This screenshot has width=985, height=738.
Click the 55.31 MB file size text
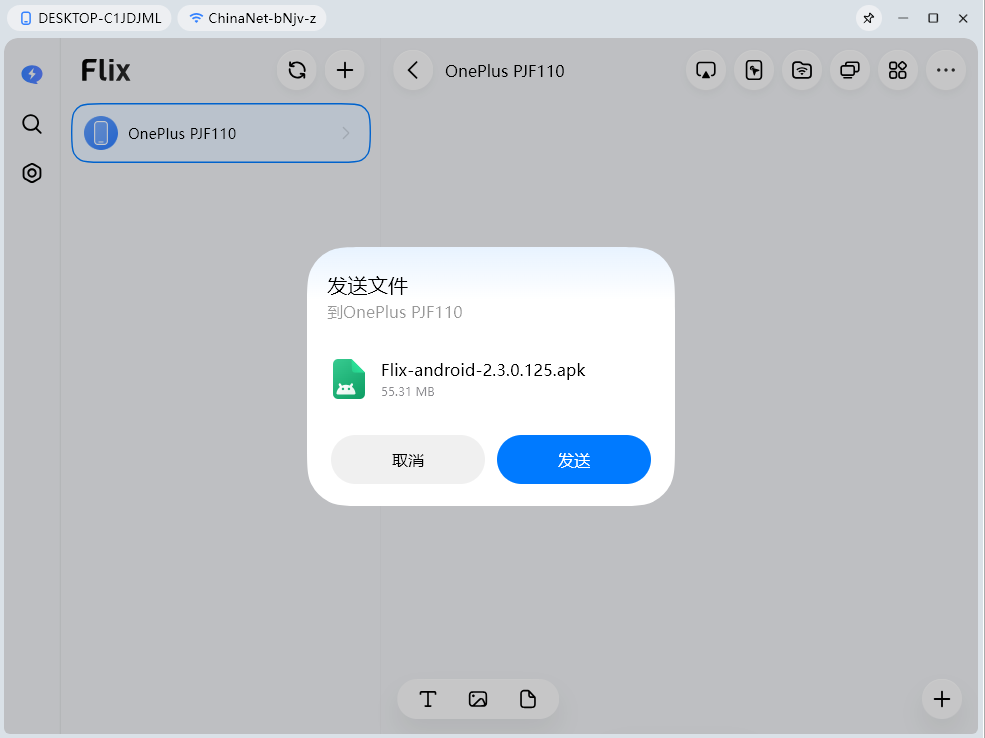point(408,391)
